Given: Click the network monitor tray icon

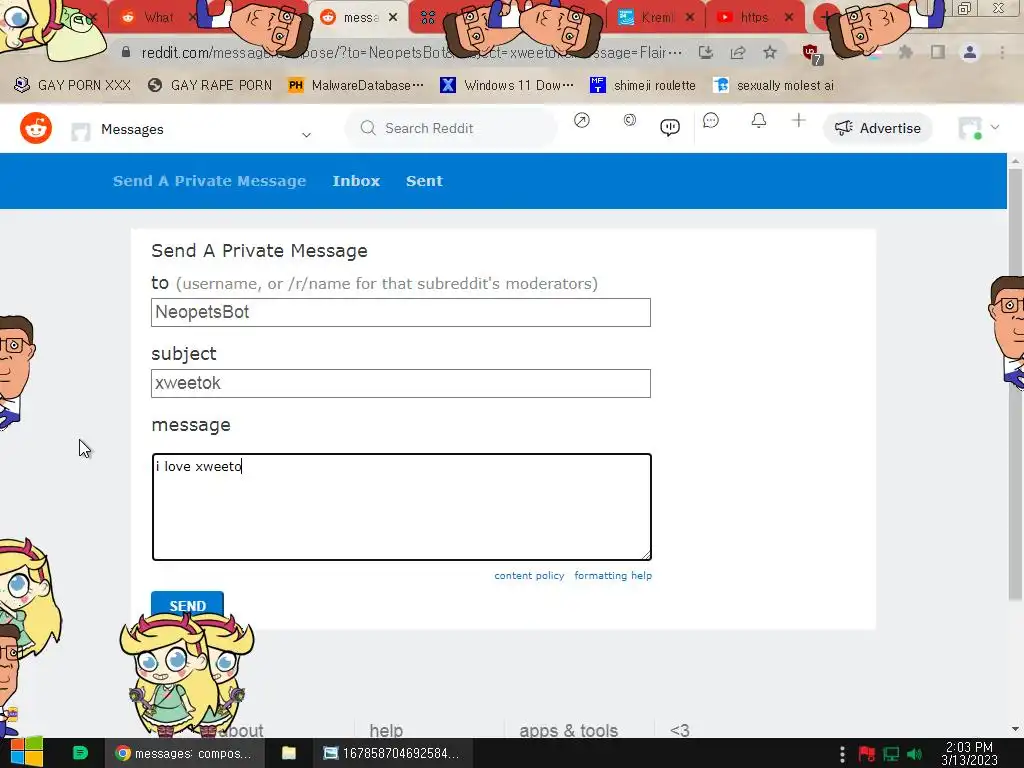Looking at the screenshot, I should pos(891,754).
